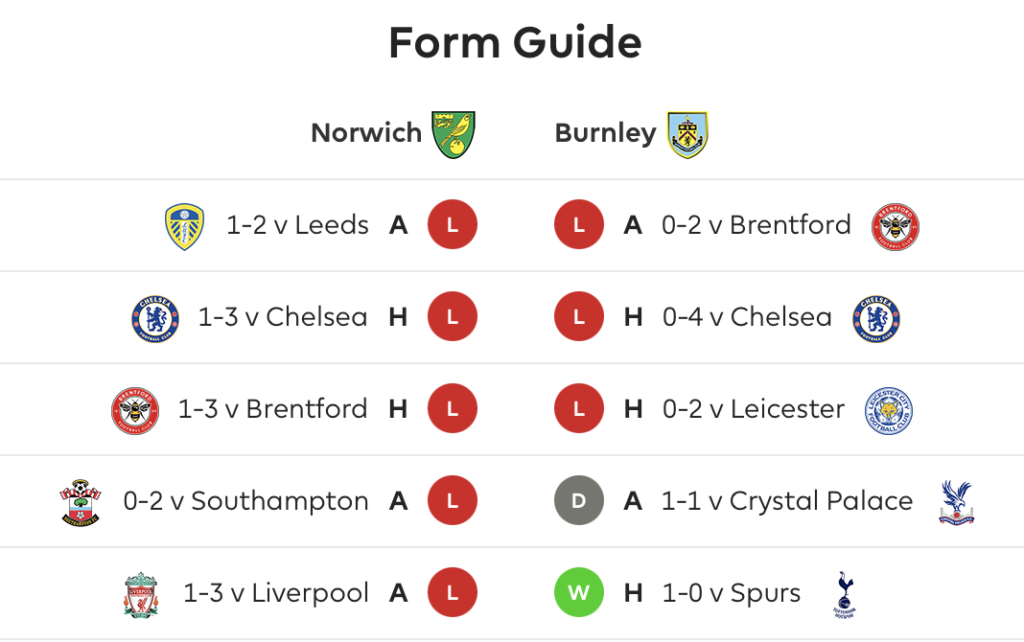
Task: Open the 1-0 v Spurs match result
Action: (731, 593)
